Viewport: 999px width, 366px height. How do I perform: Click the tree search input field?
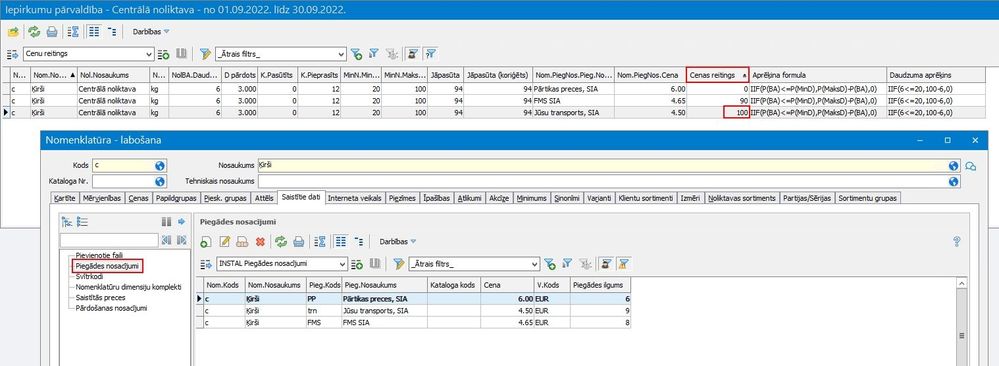click(108, 240)
